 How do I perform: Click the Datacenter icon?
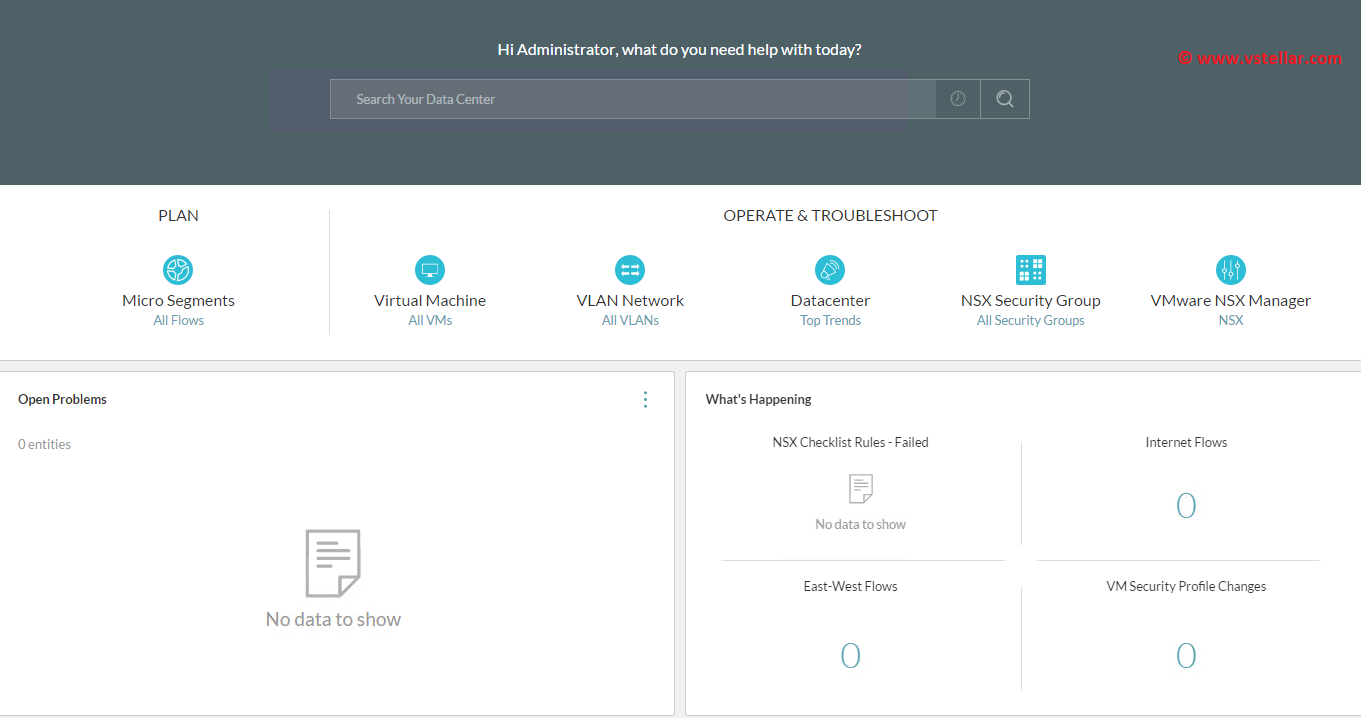830,270
